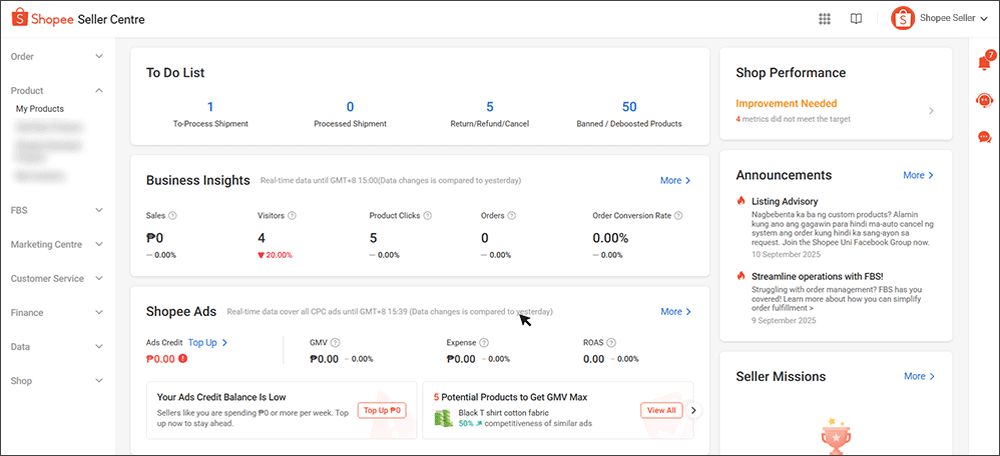The image size is (1000, 456).
Task: Click the View All button
Action: pyautogui.click(x=661, y=410)
